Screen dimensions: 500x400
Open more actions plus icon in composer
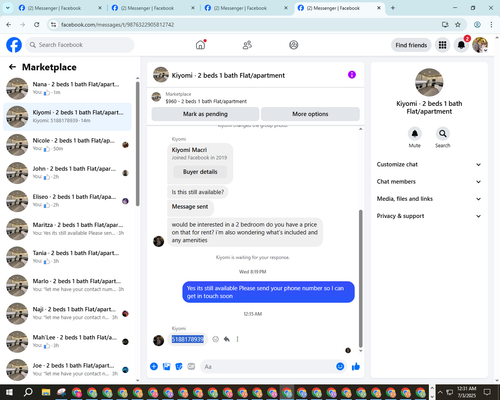click(154, 367)
